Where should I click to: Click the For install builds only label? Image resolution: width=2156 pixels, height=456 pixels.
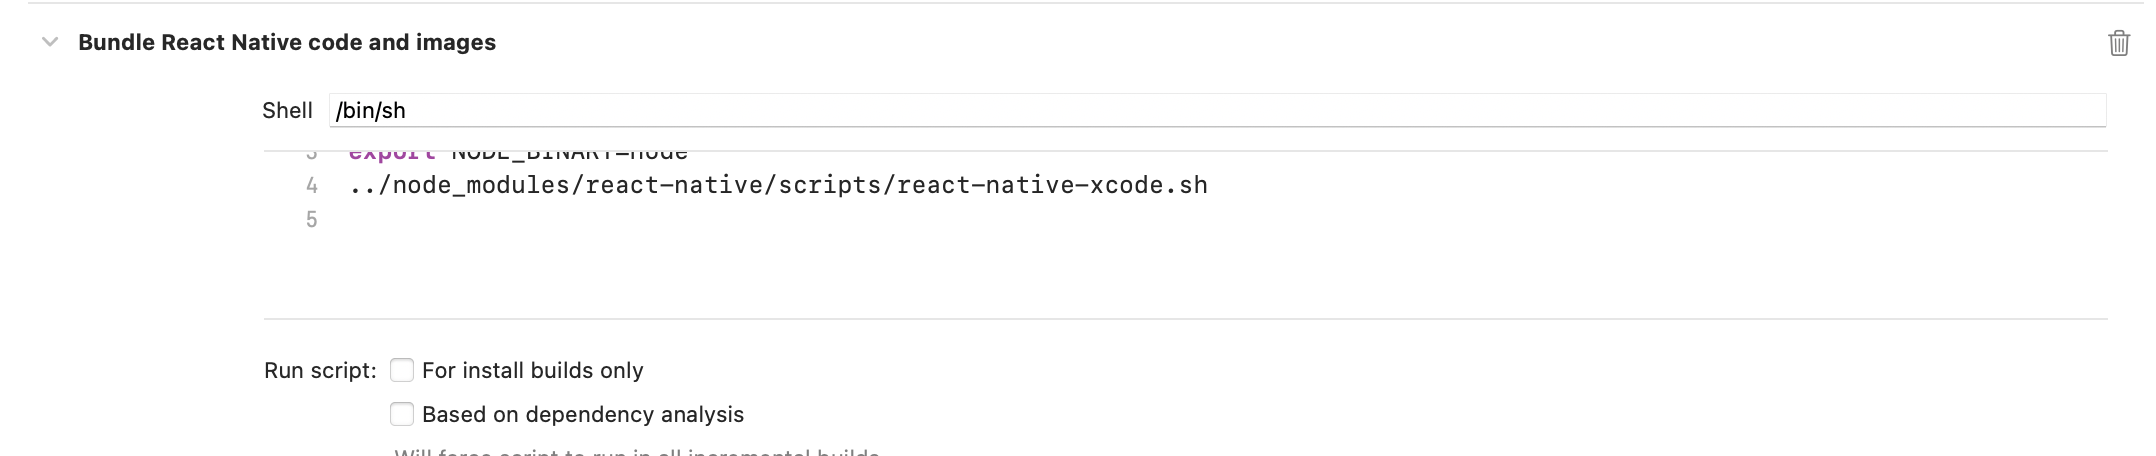pos(533,370)
